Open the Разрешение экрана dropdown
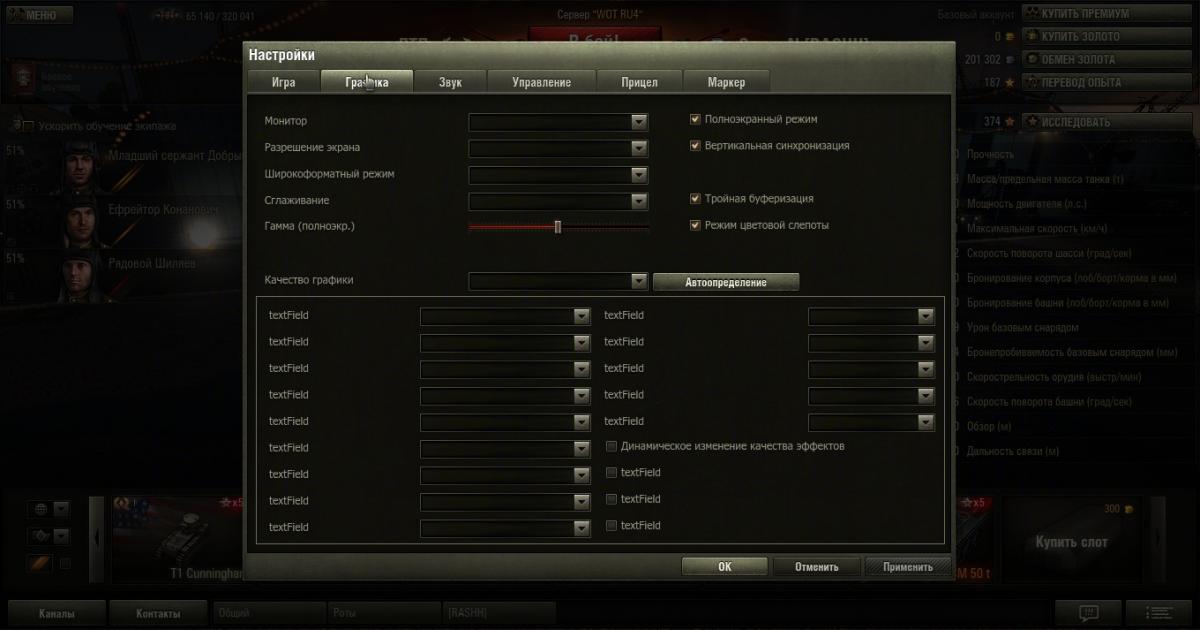Image resolution: width=1200 pixels, height=630 pixels. tap(559, 148)
